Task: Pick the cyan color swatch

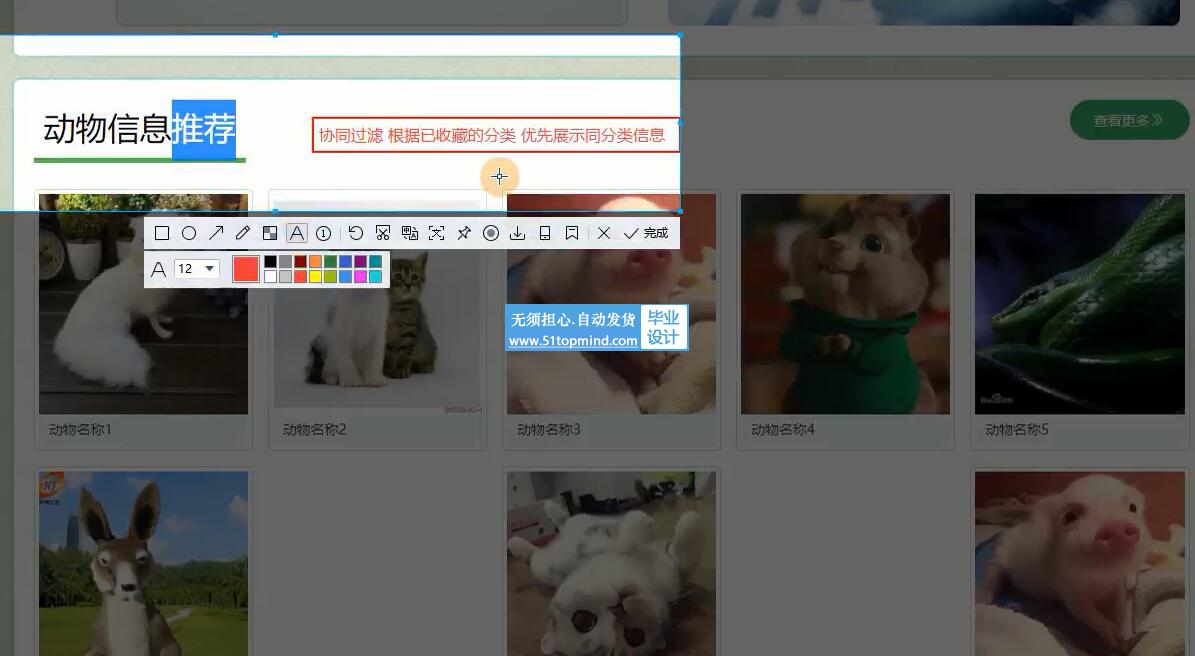Action: [x=375, y=277]
